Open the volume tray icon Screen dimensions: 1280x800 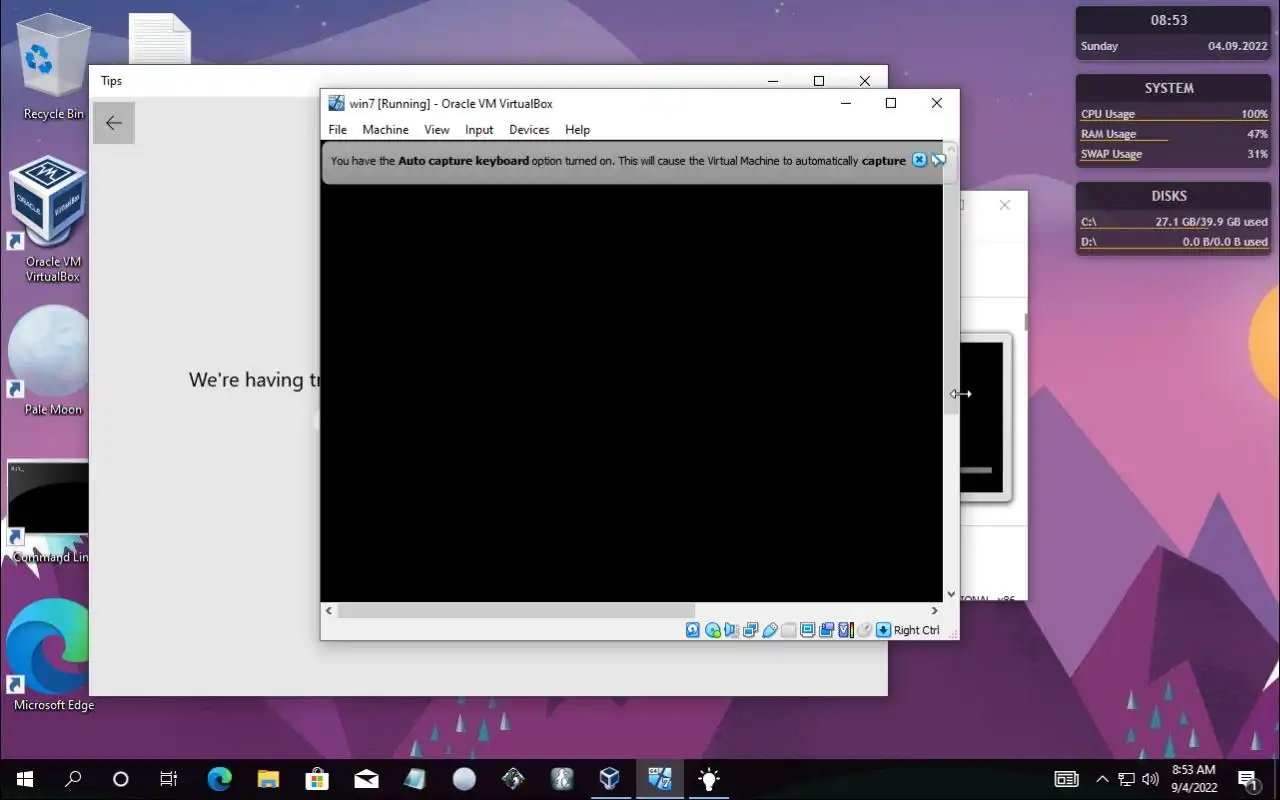tap(1150, 779)
